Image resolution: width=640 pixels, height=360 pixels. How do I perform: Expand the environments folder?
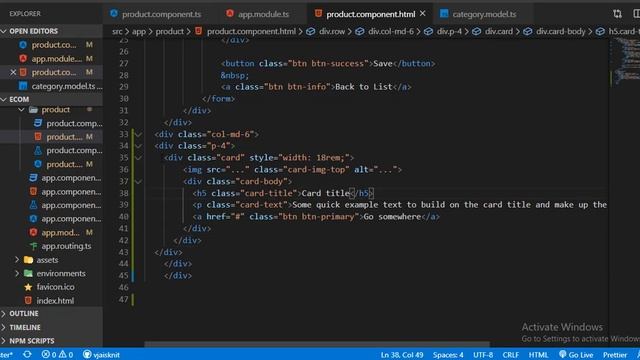point(17,273)
